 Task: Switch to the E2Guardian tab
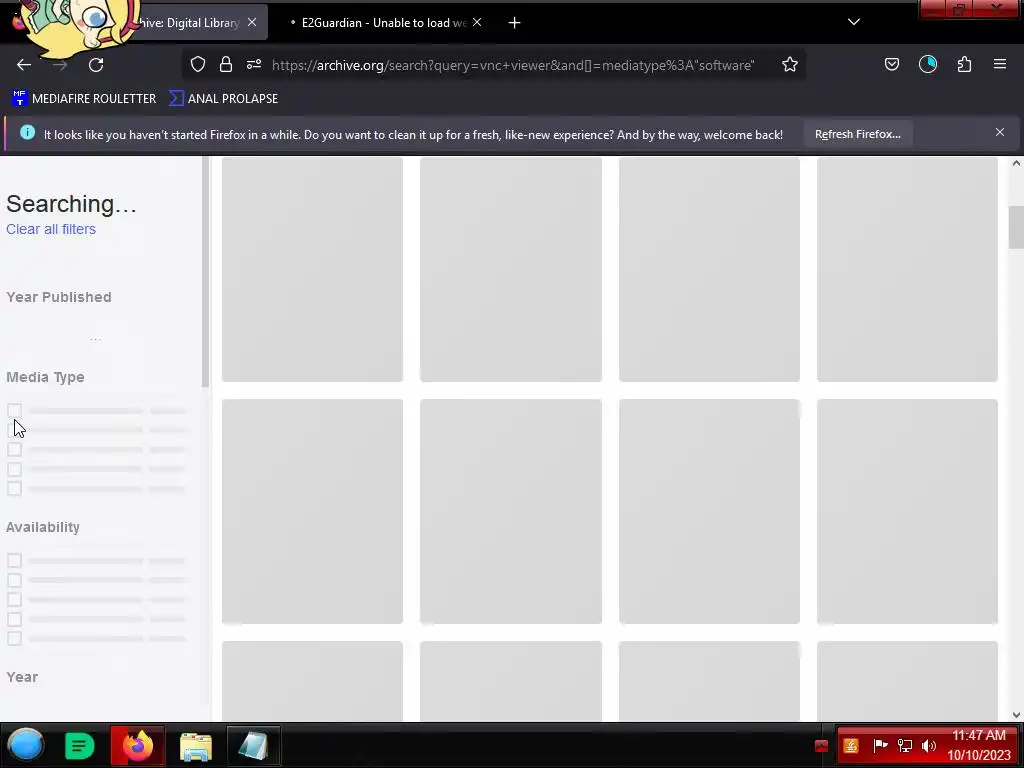384,23
